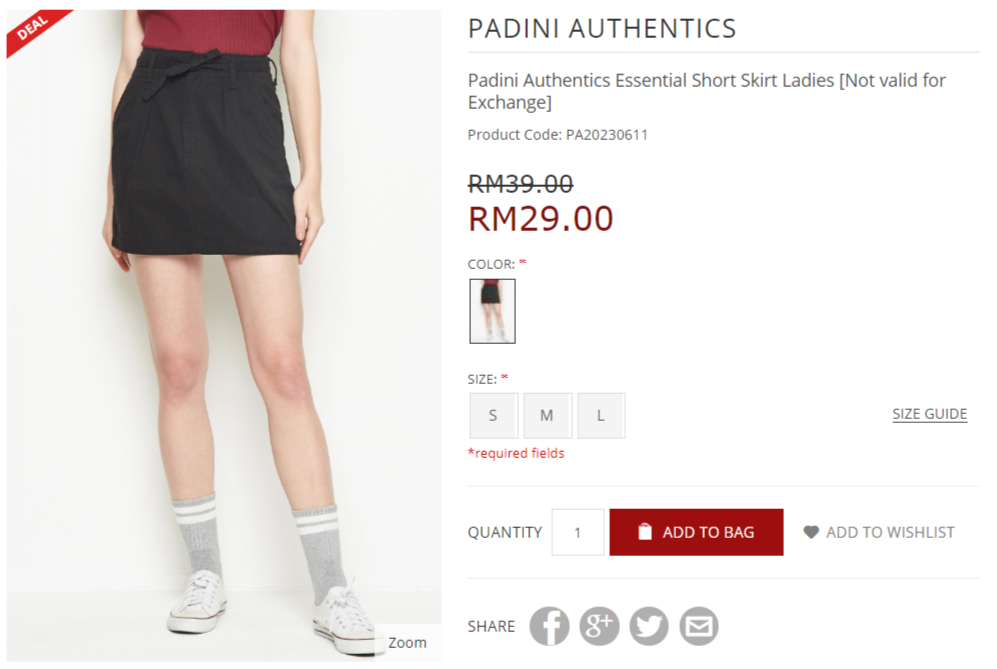Open the SIZE GUIDE link

(930, 414)
